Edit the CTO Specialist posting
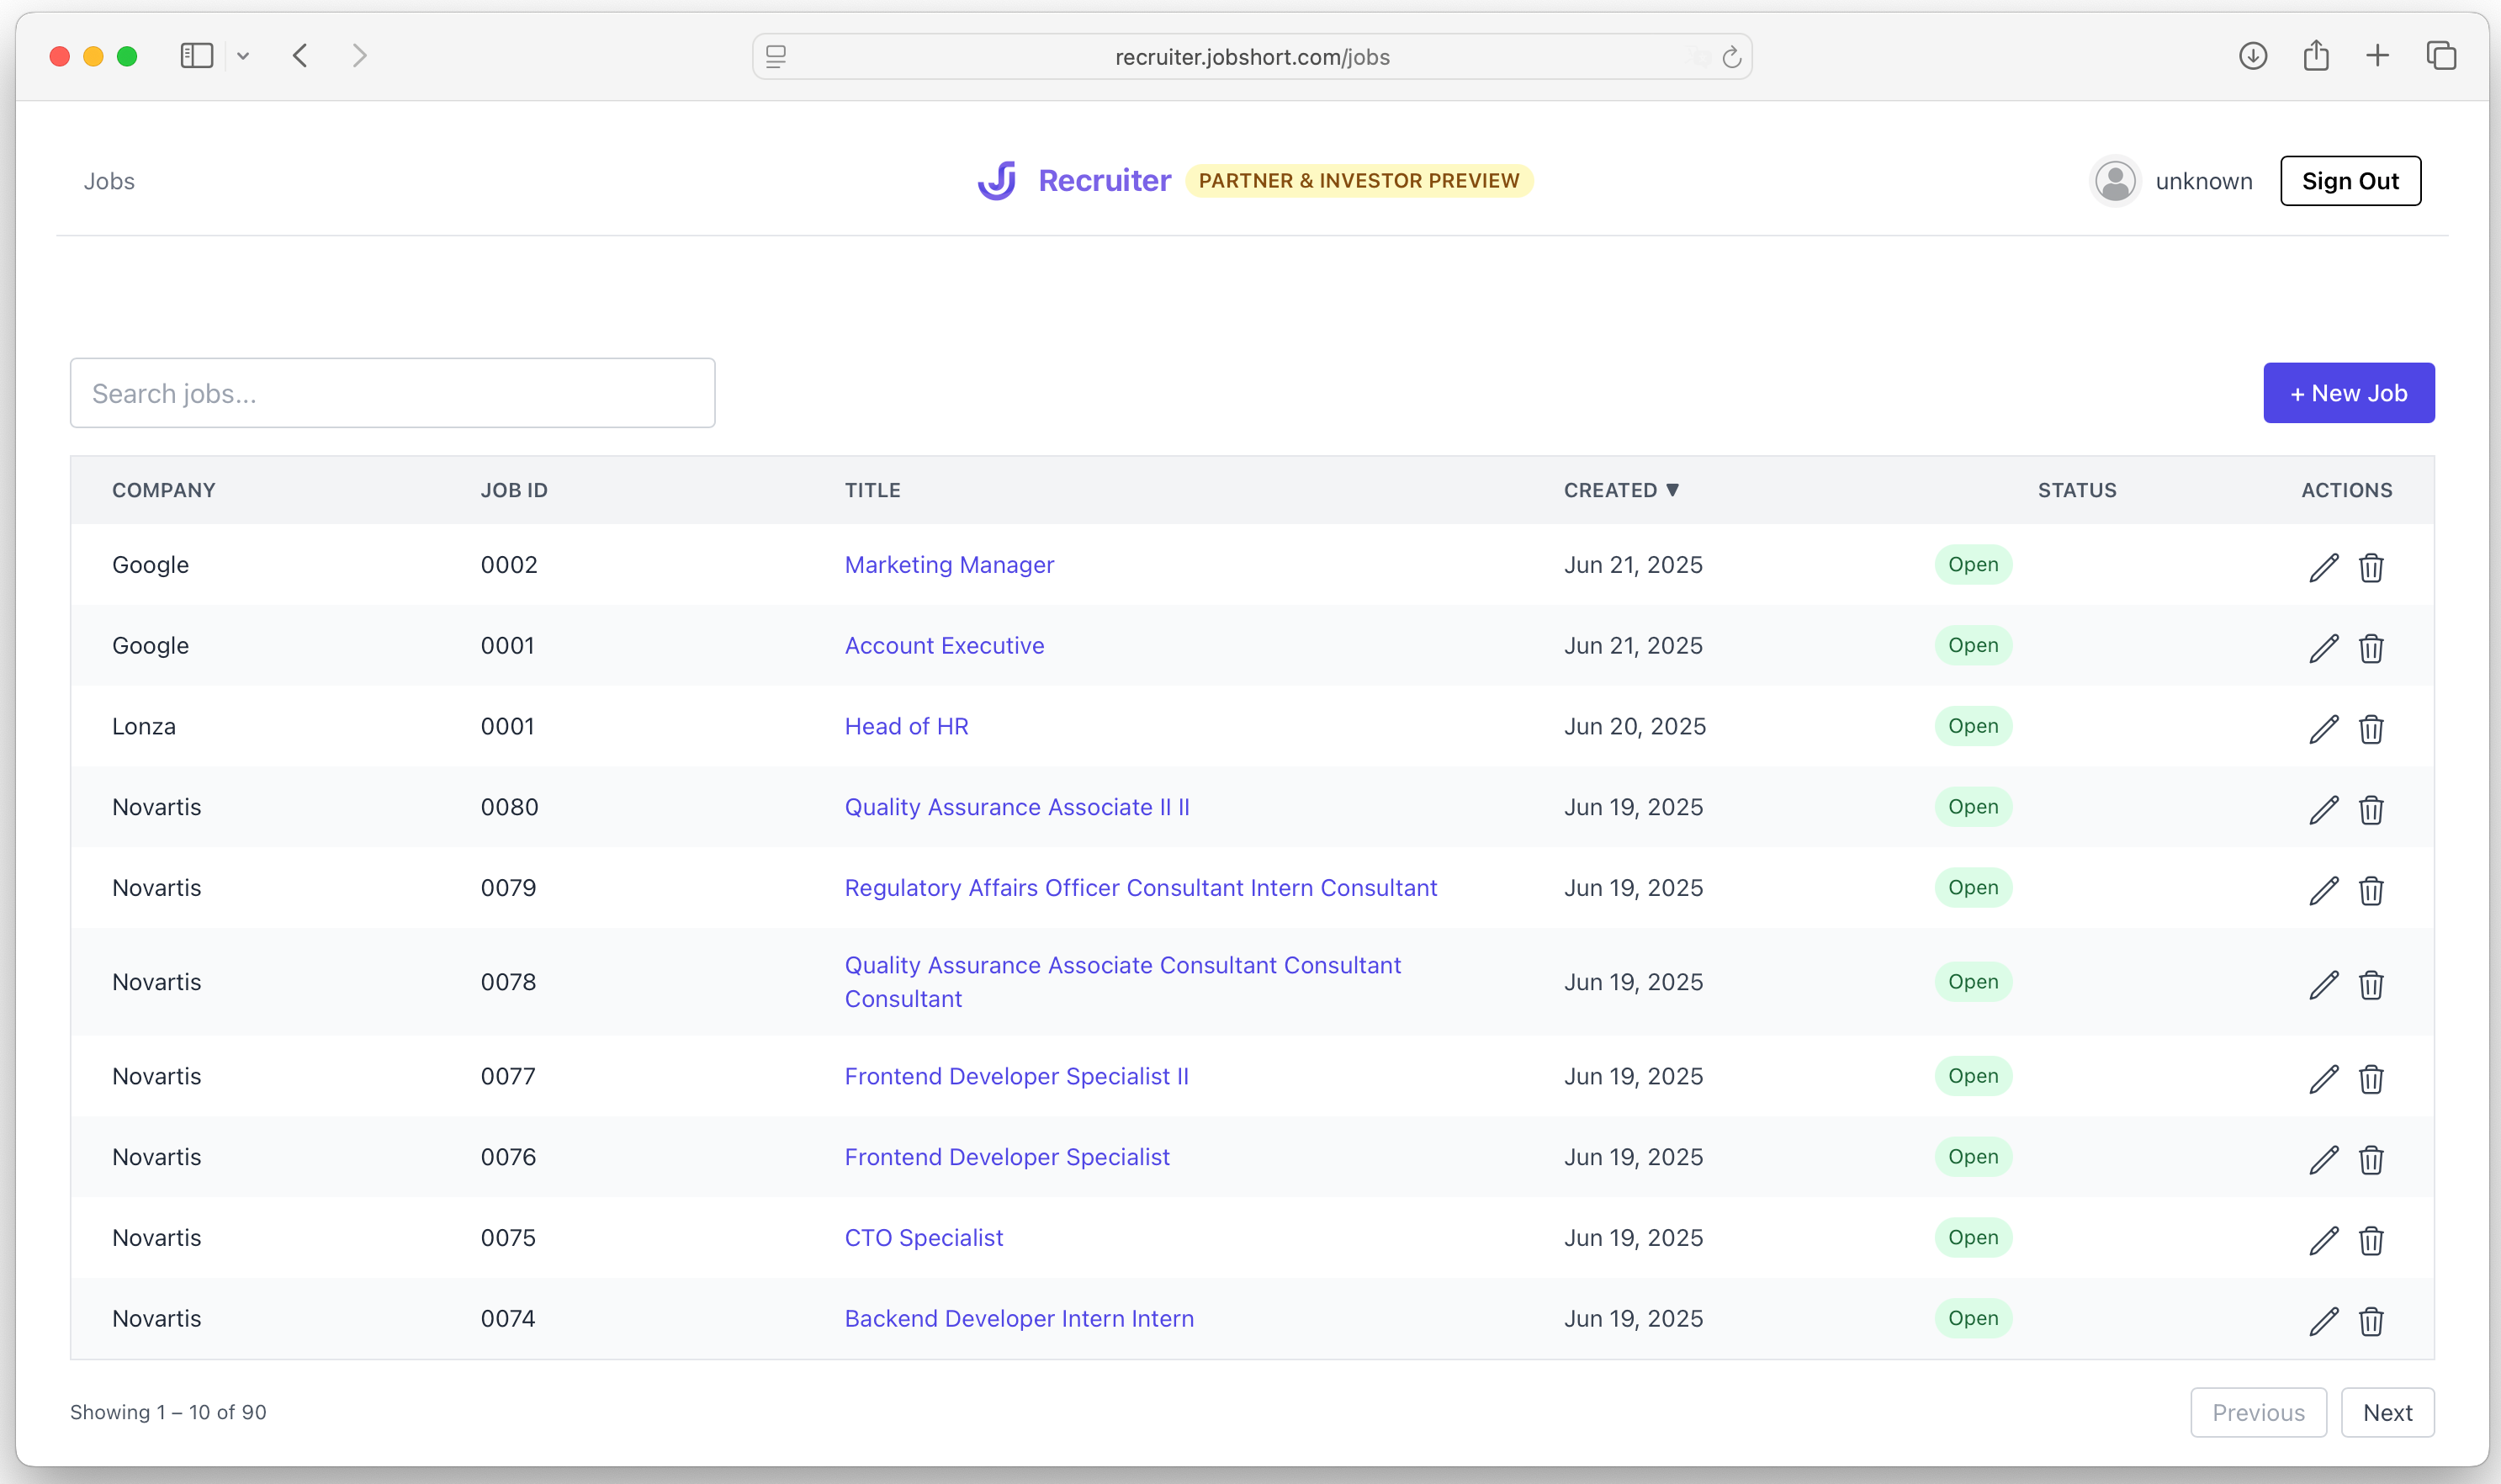 tap(2324, 1240)
